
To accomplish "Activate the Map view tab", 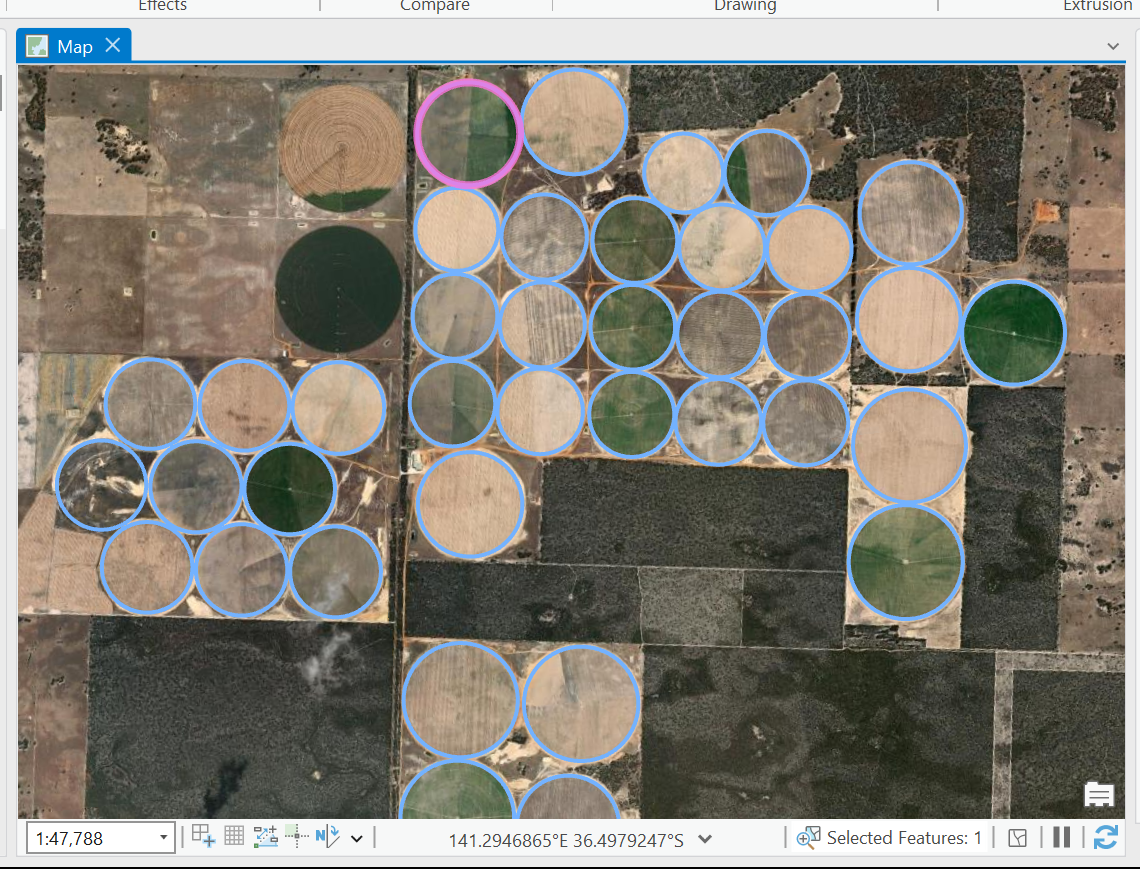I will [x=75, y=45].
